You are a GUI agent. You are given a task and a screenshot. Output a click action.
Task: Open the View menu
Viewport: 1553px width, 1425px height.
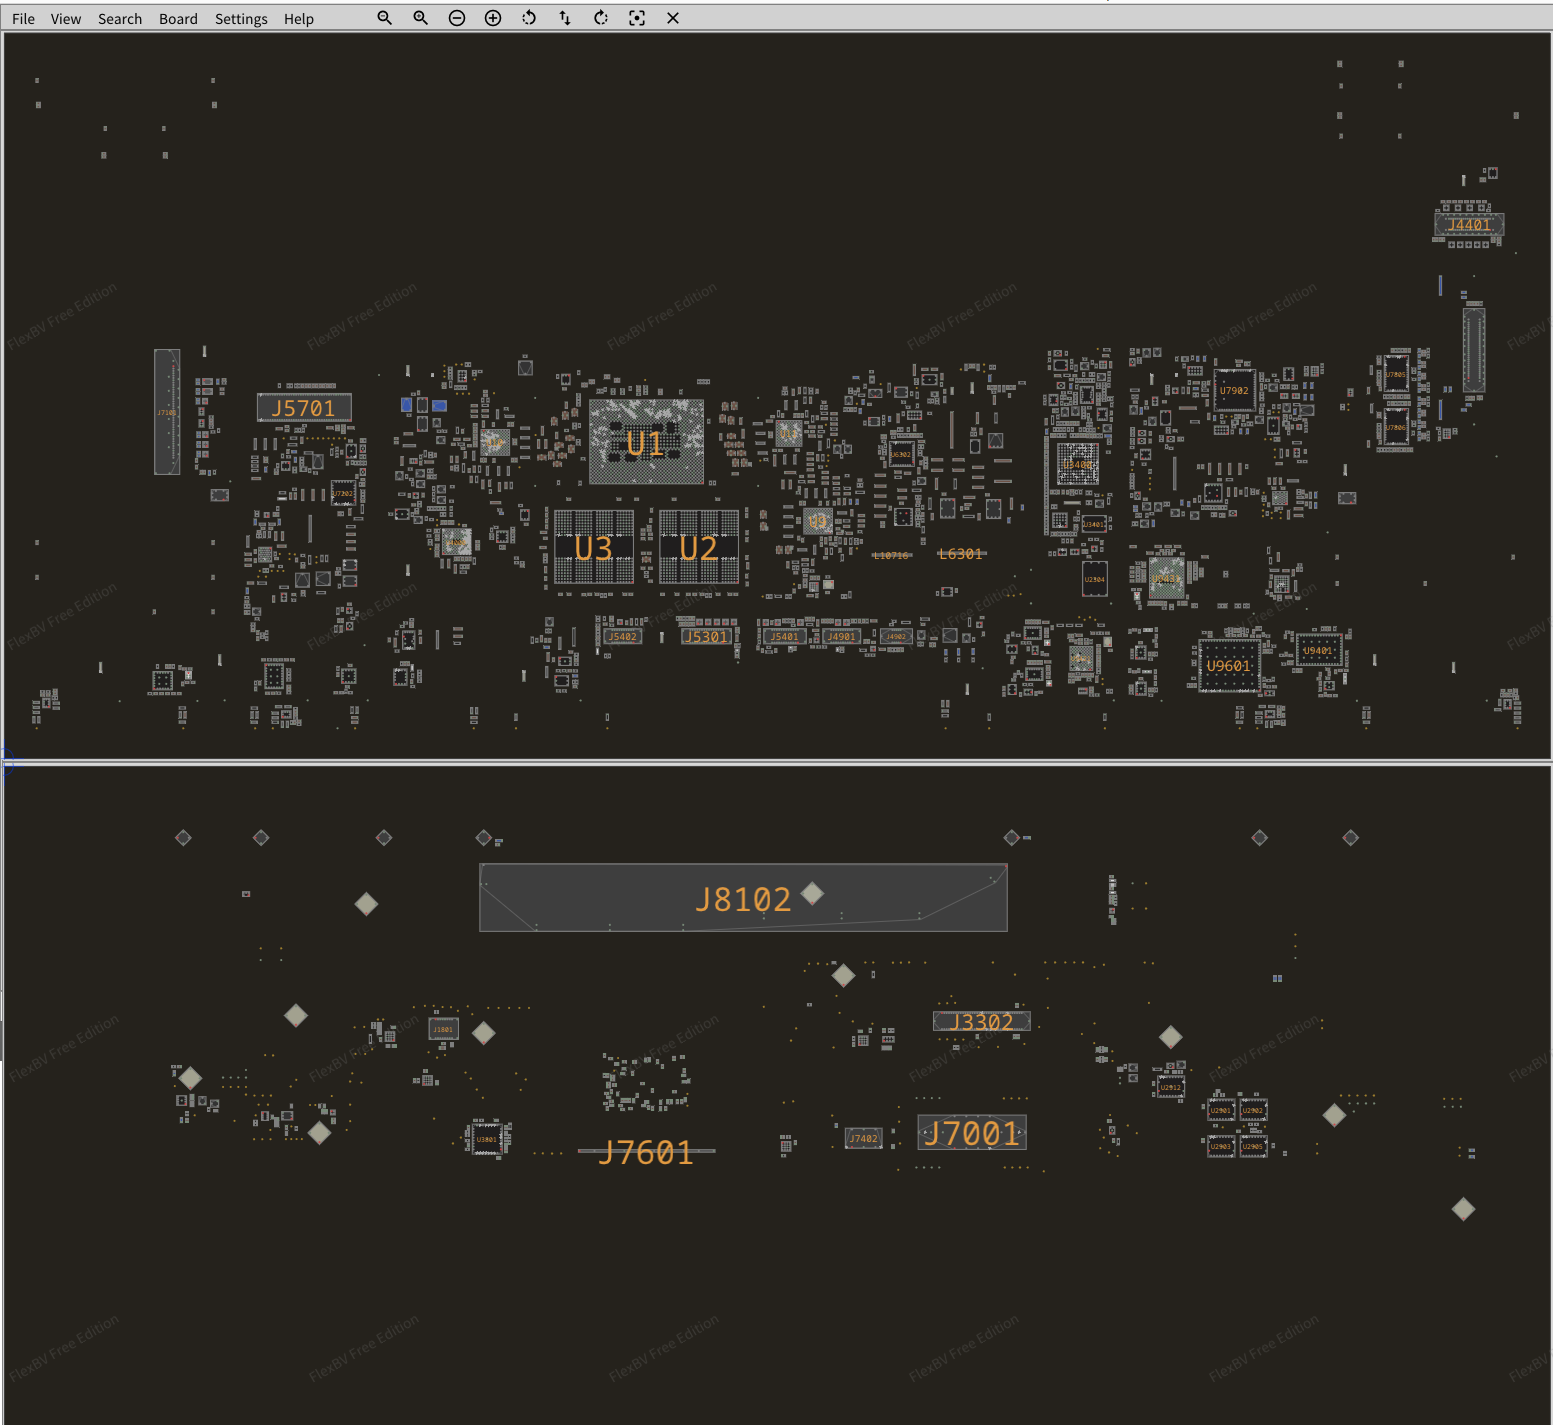(x=66, y=19)
